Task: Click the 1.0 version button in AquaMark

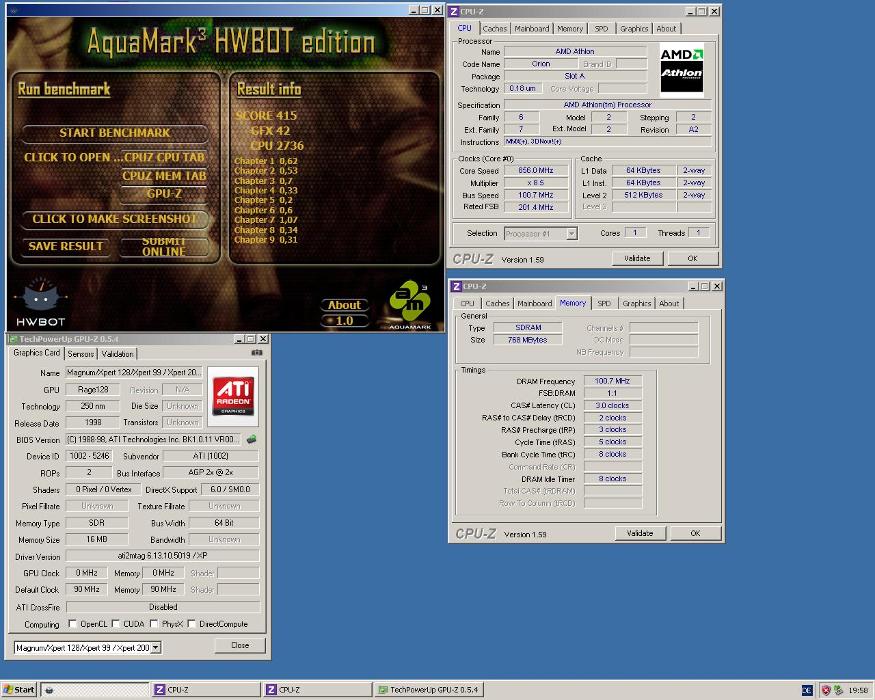Action: pos(344,321)
